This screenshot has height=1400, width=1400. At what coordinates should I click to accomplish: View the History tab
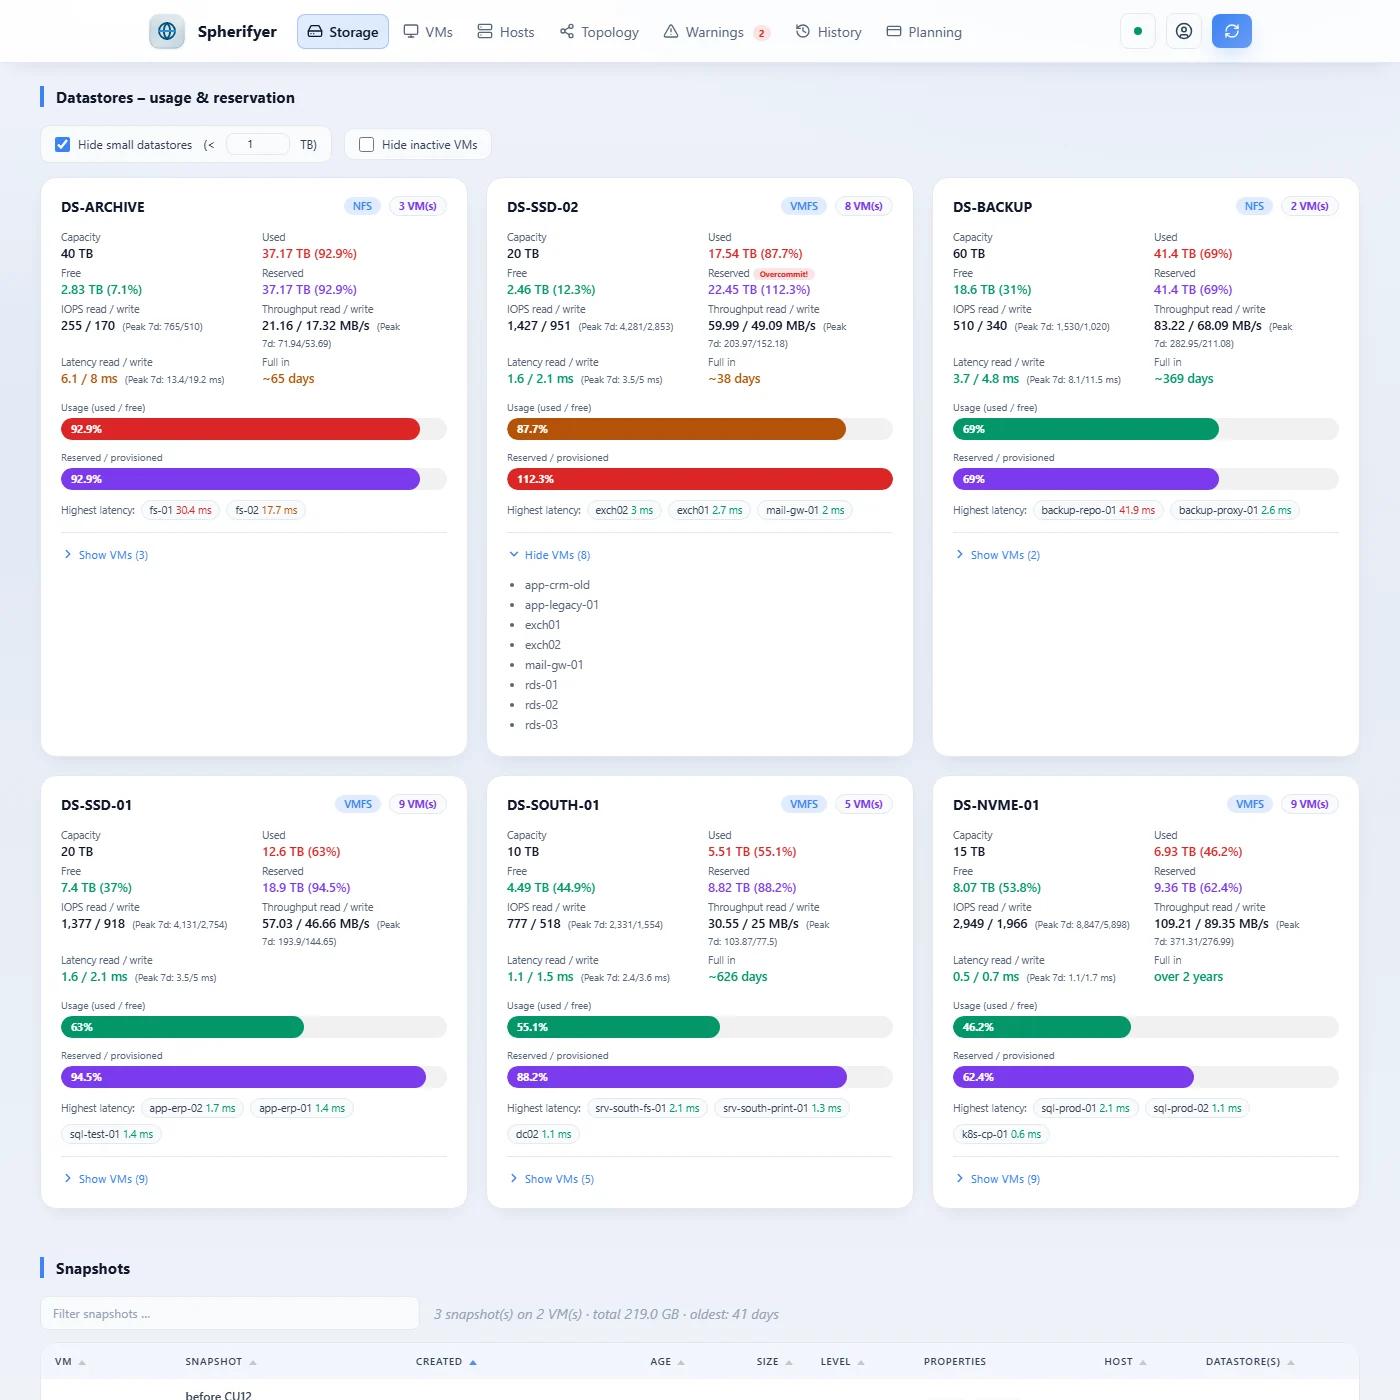(x=828, y=32)
